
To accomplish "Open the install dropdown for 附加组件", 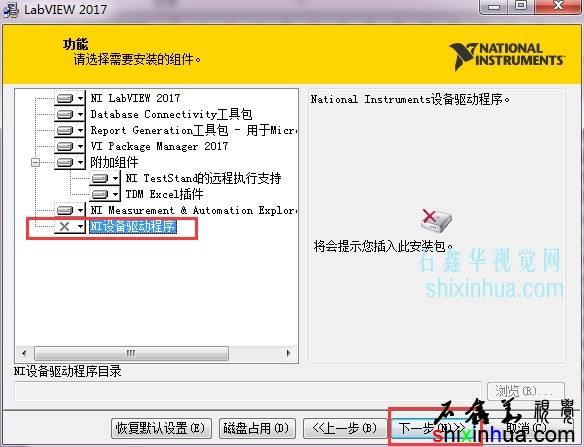I will click(80, 162).
